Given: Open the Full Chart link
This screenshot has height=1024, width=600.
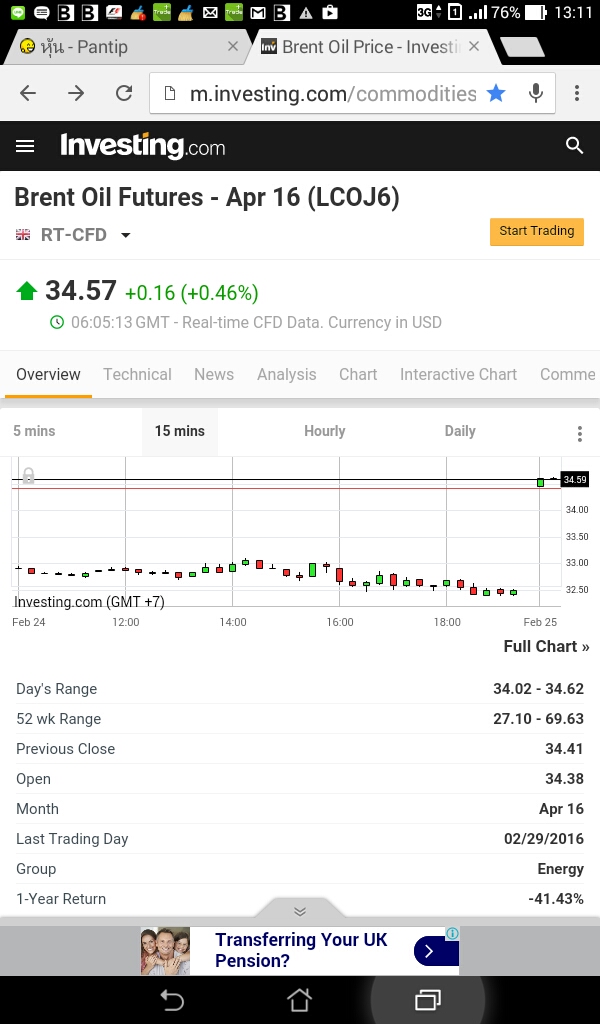Looking at the screenshot, I should pos(546,647).
